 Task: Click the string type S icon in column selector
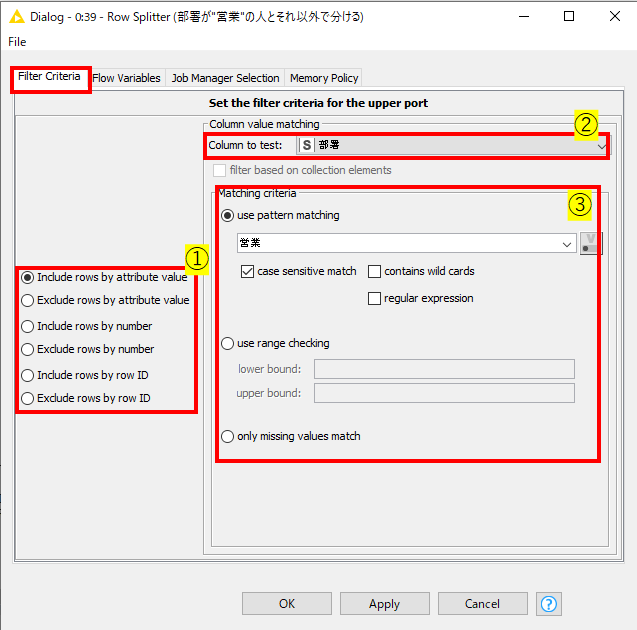click(307, 145)
